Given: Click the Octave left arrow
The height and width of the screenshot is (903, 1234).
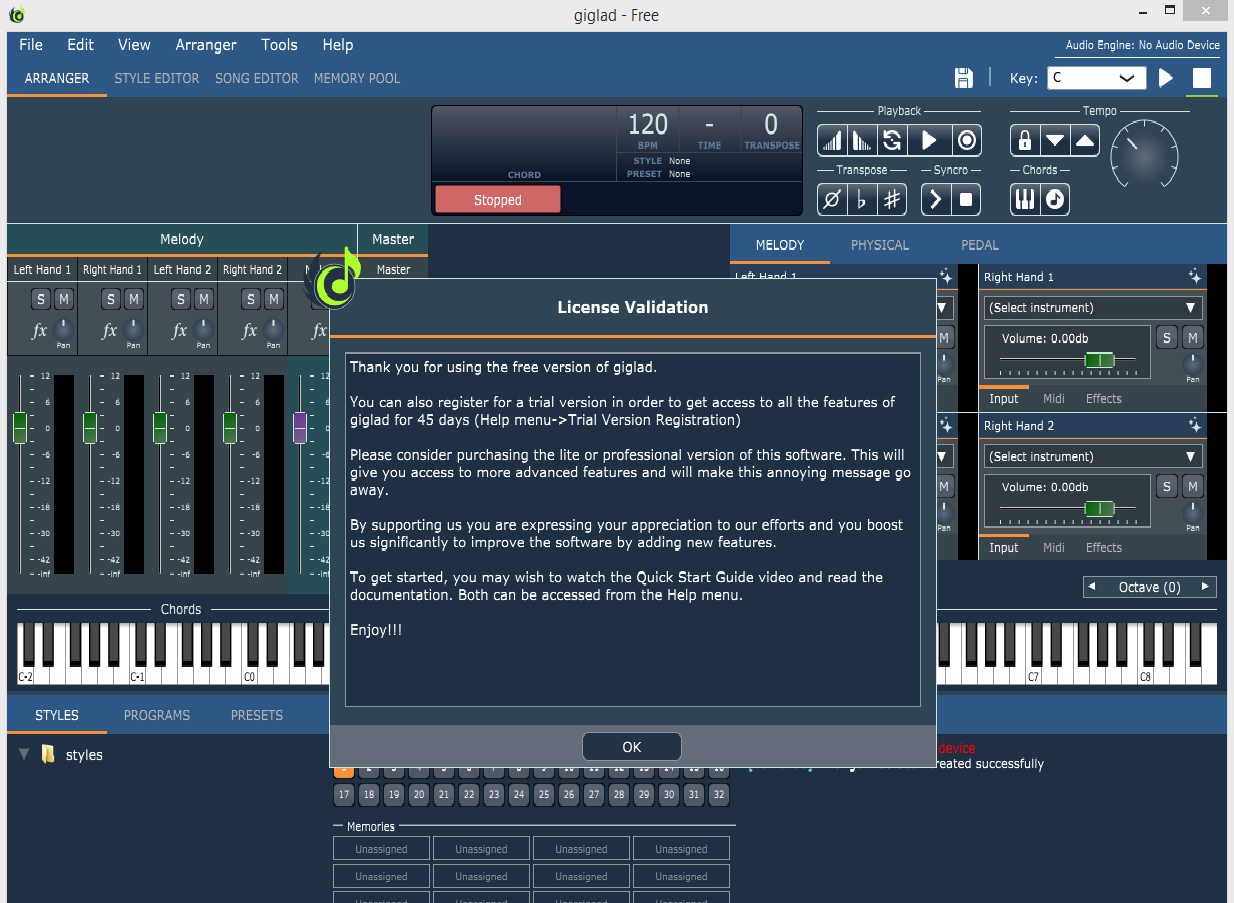Looking at the screenshot, I should click(x=1092, y=587).
